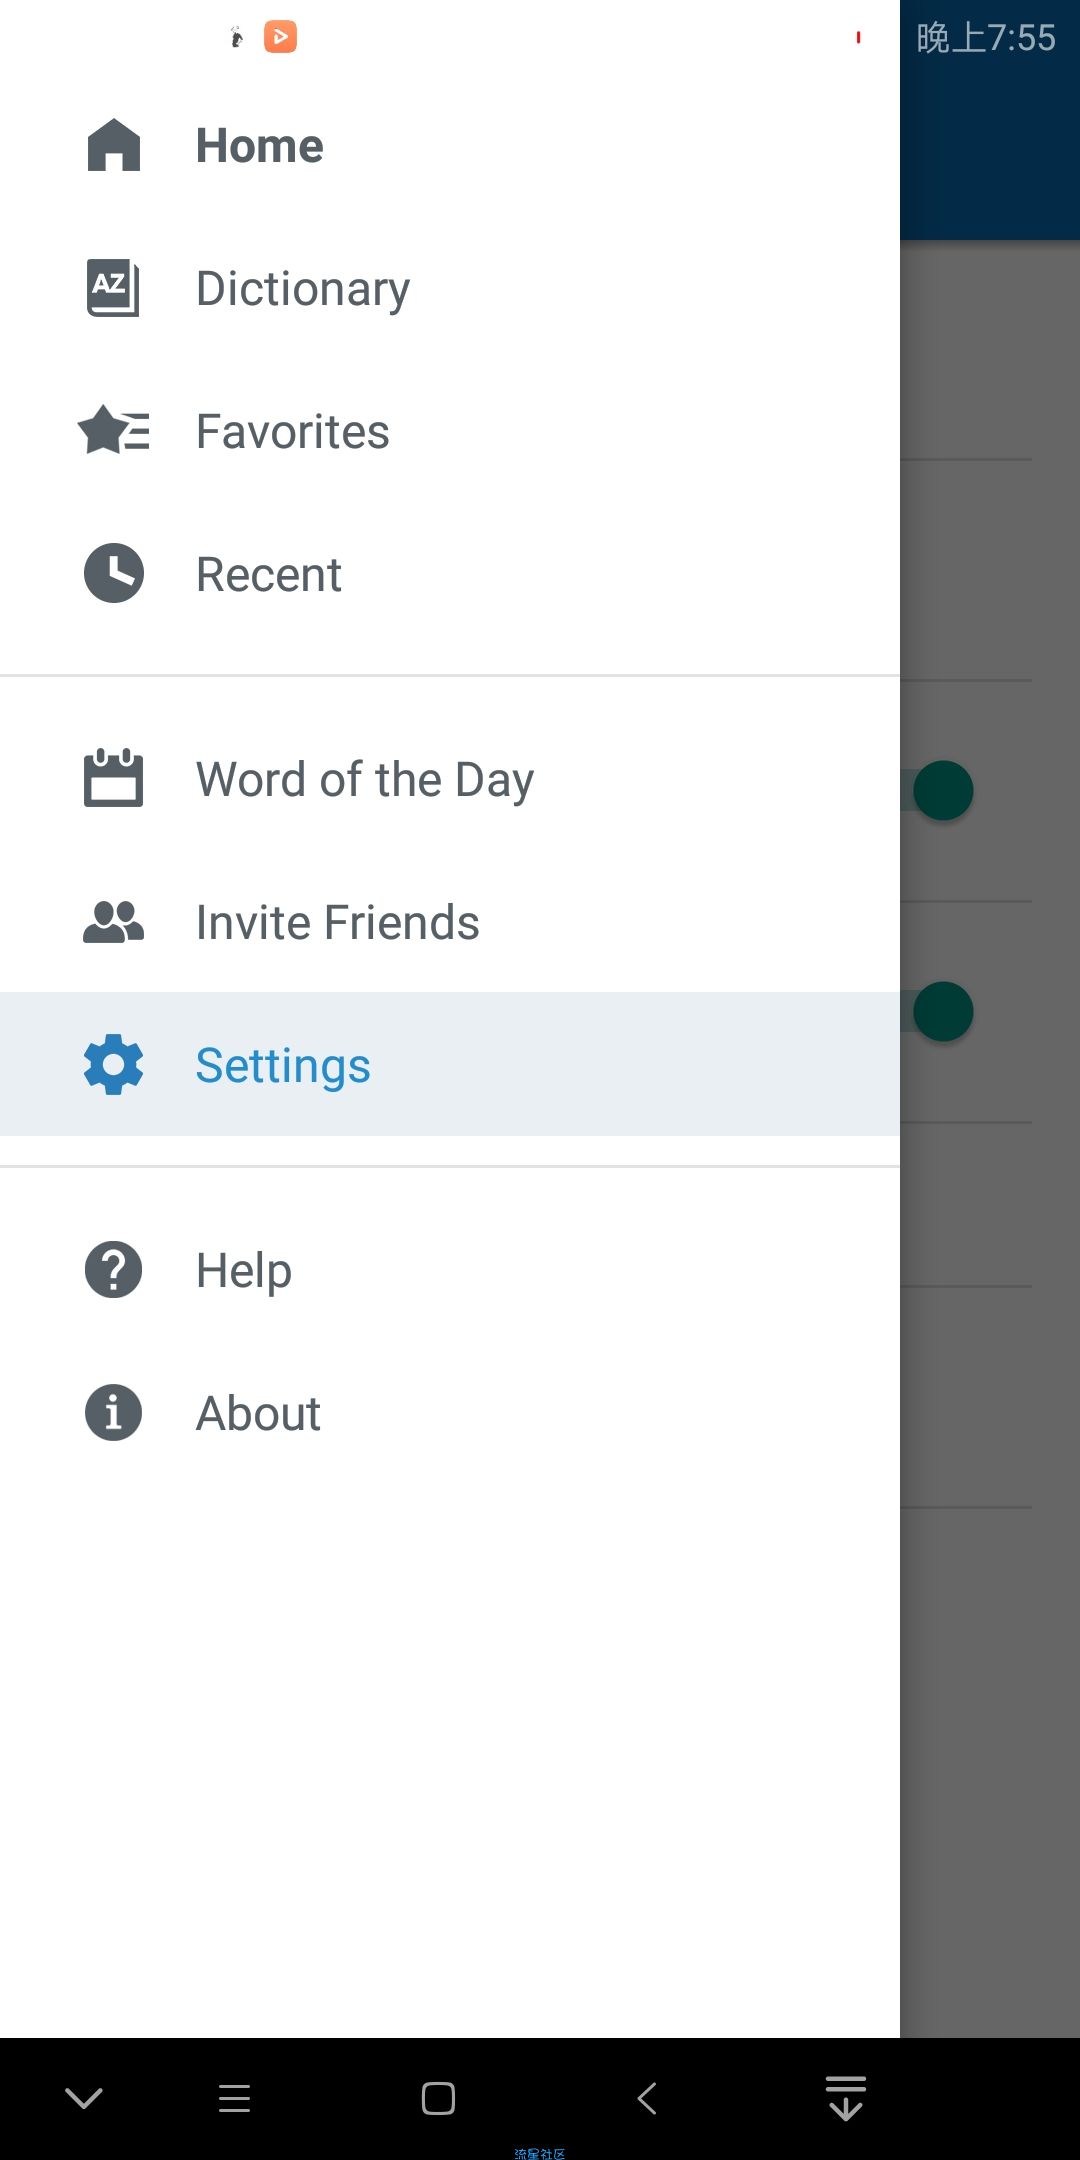This screenshot has height=2160, width=1080.
Task: Open the About info icon
Action: tap(113, 1413)
